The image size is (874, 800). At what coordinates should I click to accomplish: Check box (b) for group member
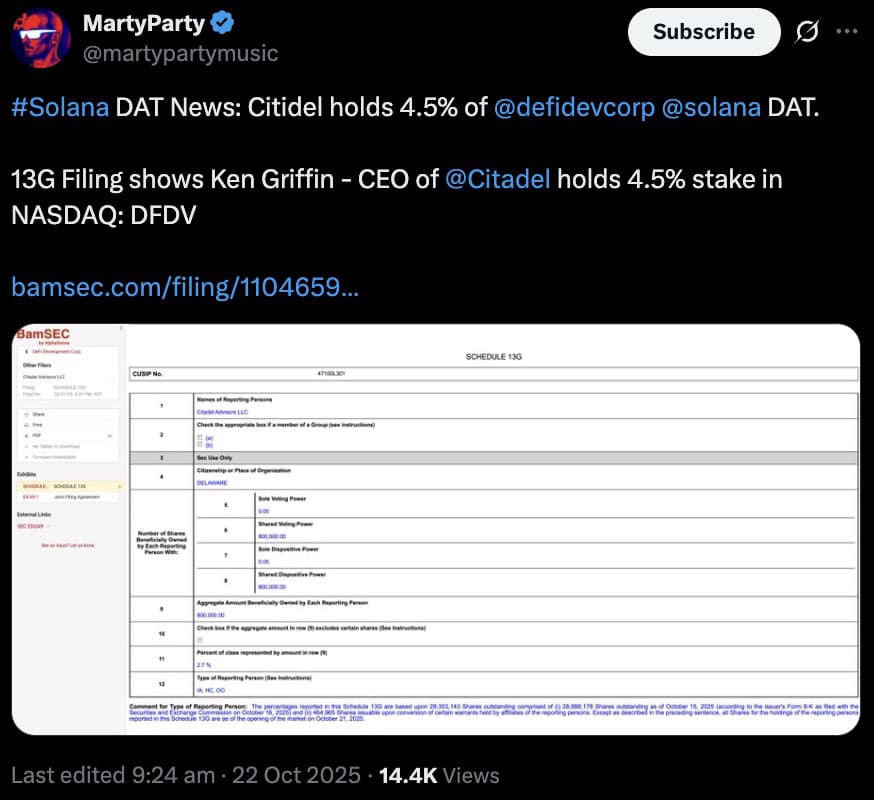click(x=201, y=444)
